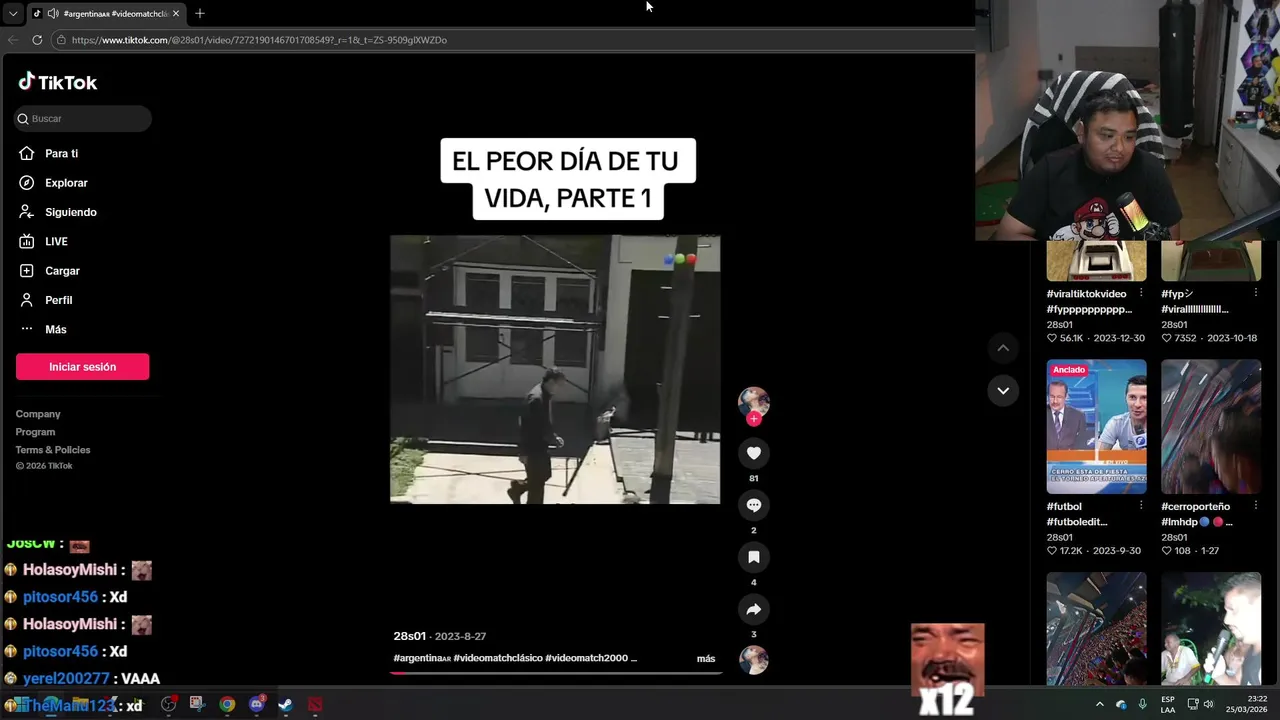Click the Iniciar sesión button
1280x720 pixels.
pyautogui.click(x=82, y=367)
